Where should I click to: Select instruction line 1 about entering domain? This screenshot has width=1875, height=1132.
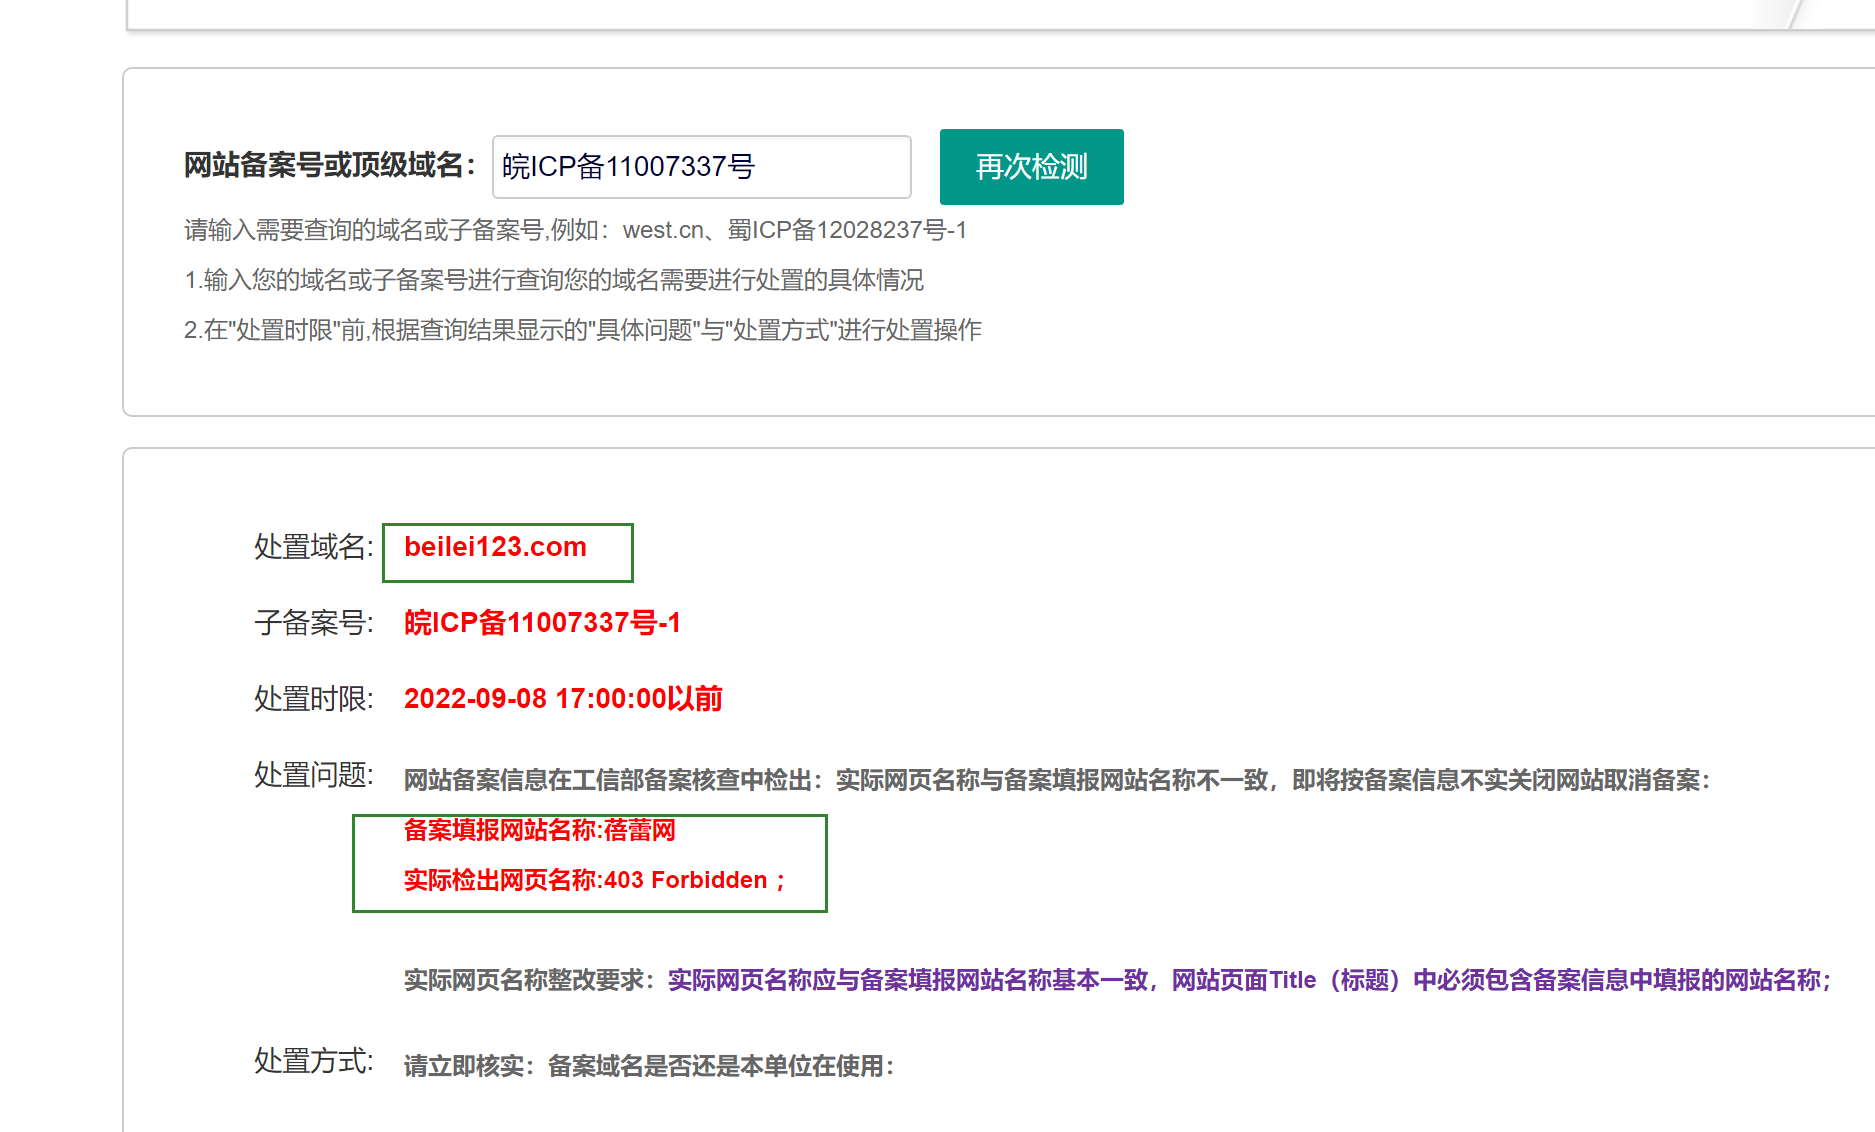point(553,281)
